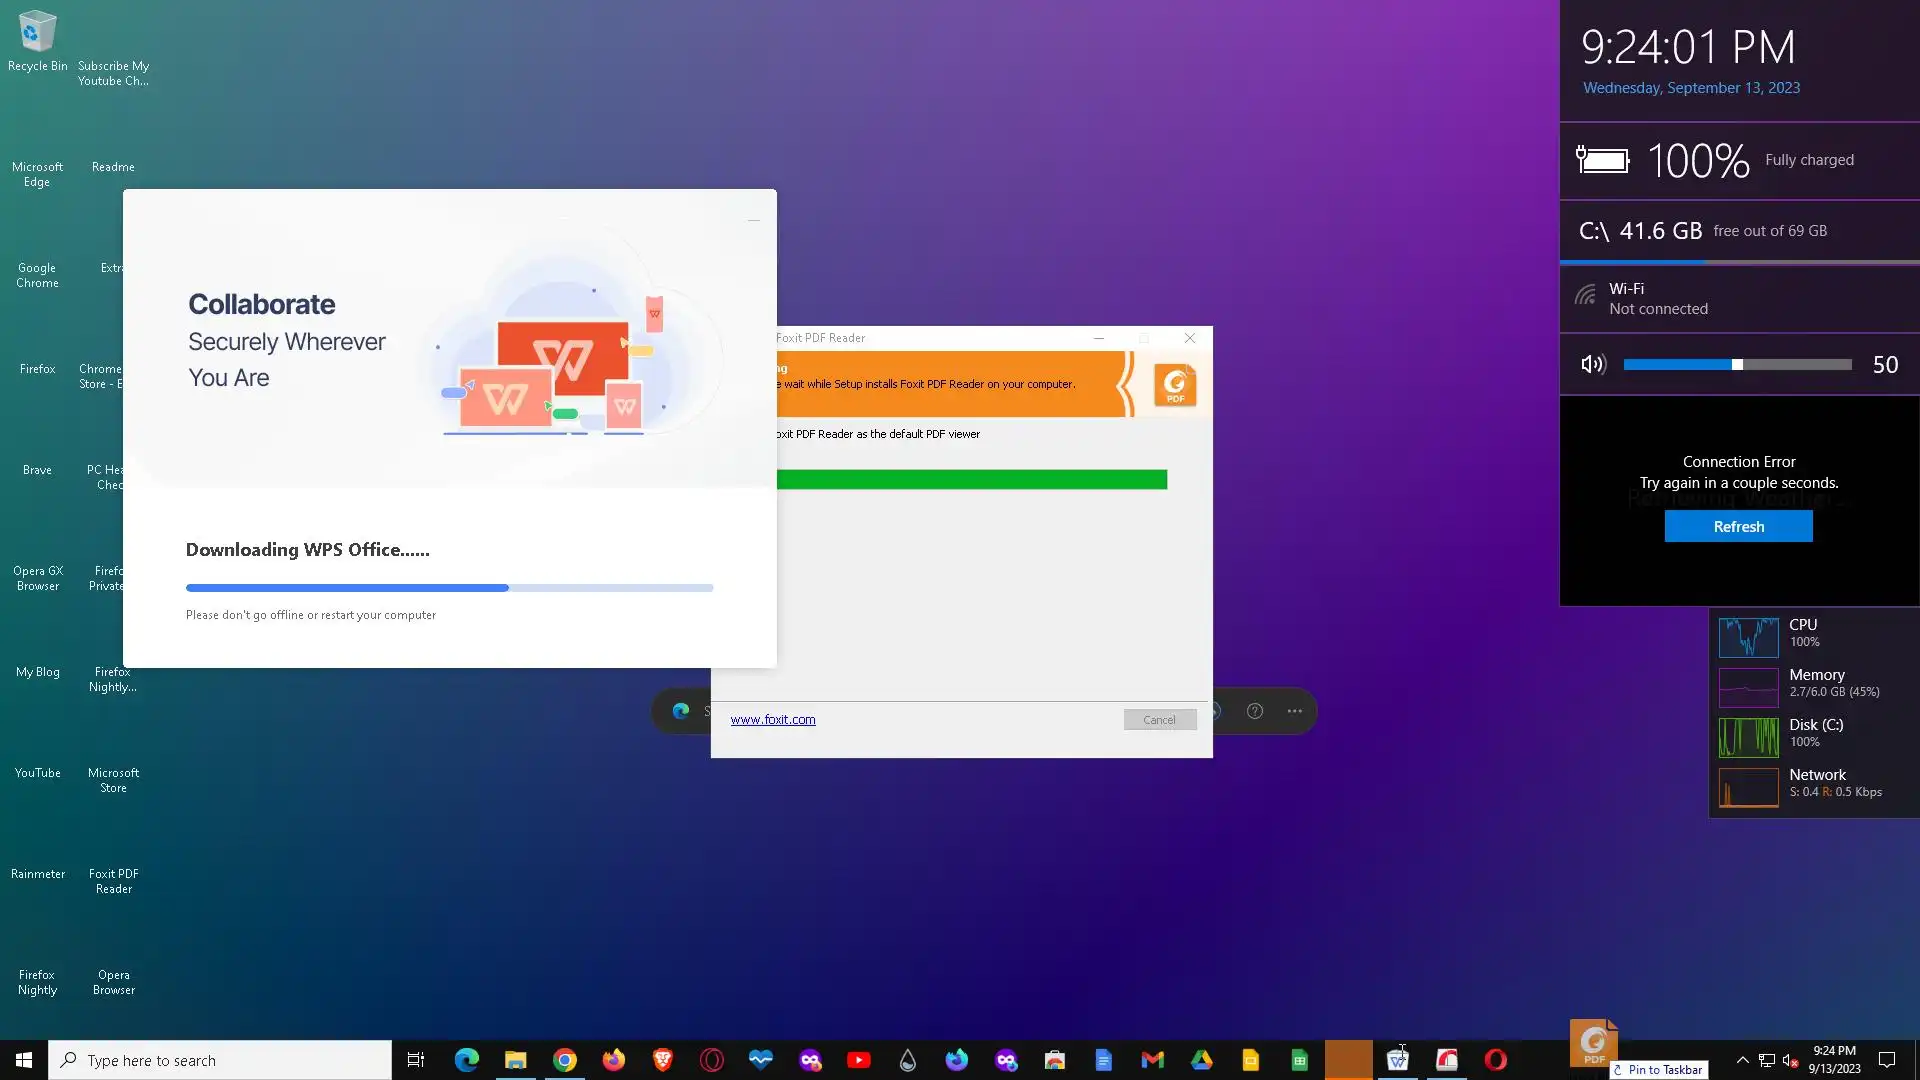Adjust the volume slider at 50
1920x1080 pixels.
1737,365
